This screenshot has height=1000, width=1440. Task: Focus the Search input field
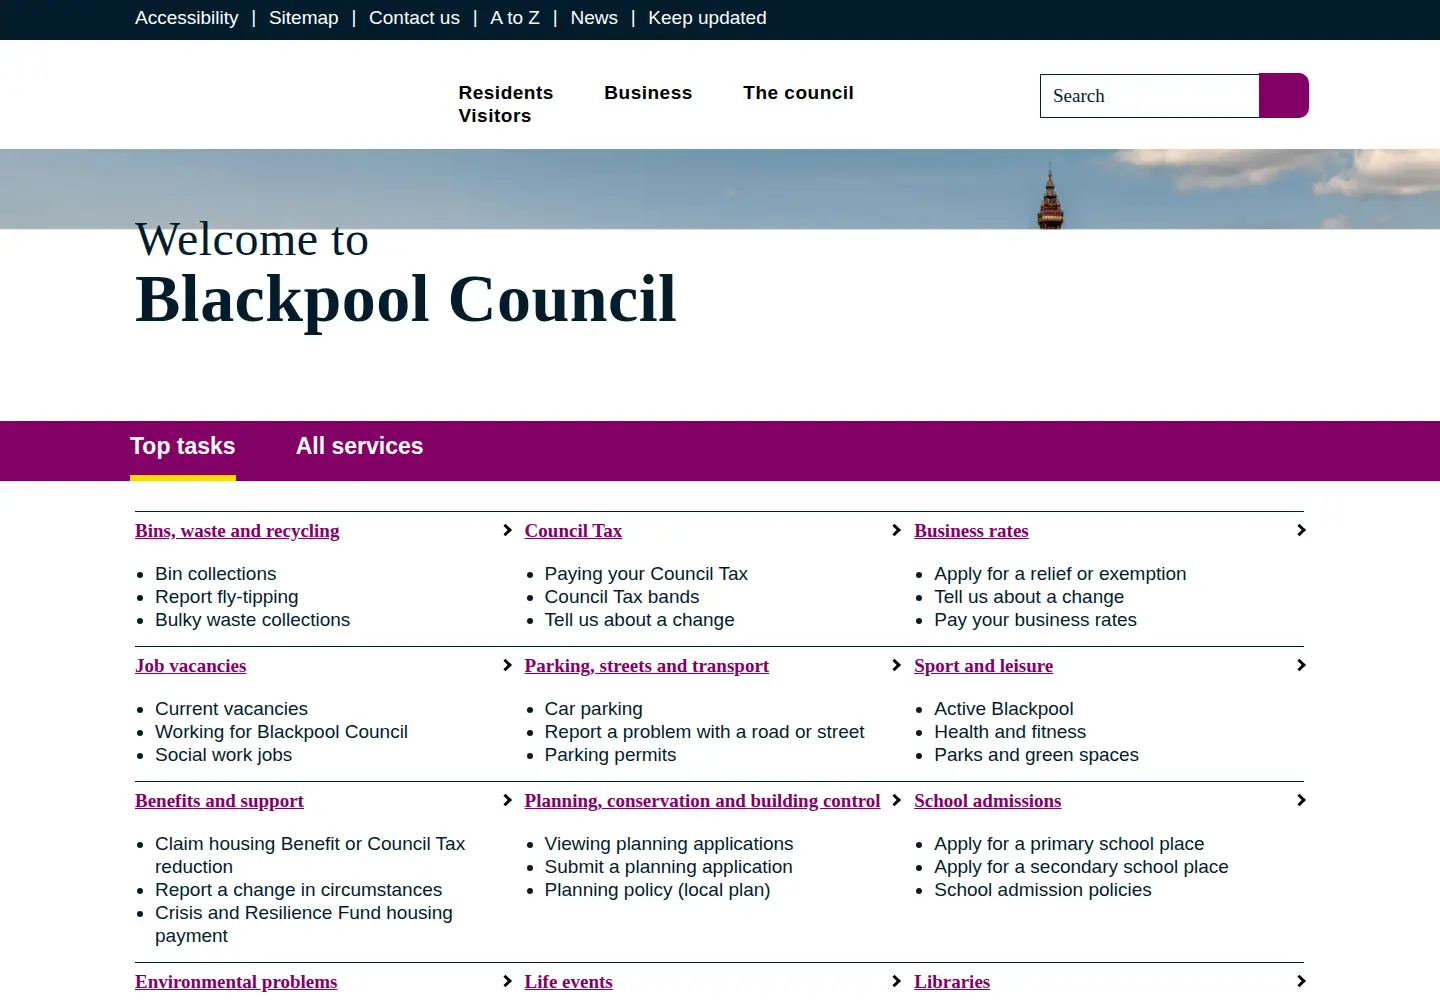point(1150,96)
